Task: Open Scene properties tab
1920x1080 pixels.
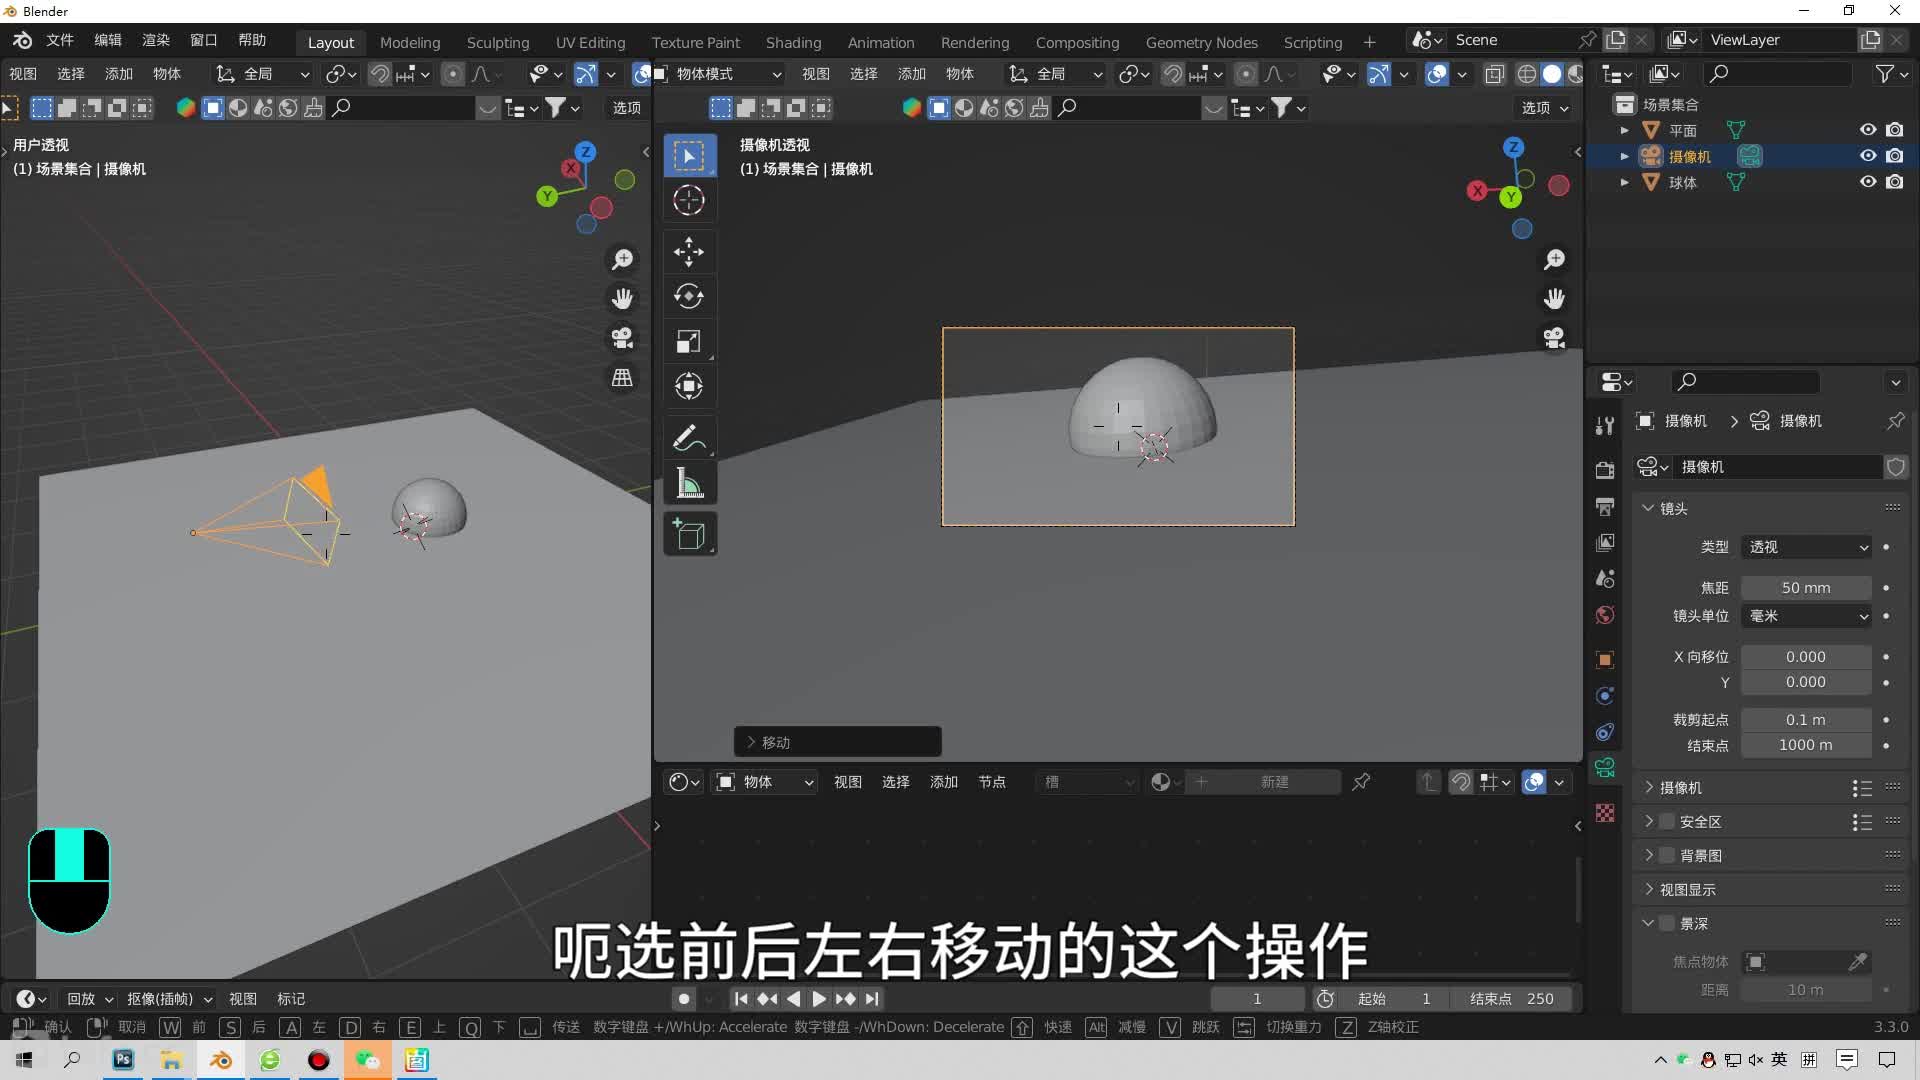Action: (1605, 578)
